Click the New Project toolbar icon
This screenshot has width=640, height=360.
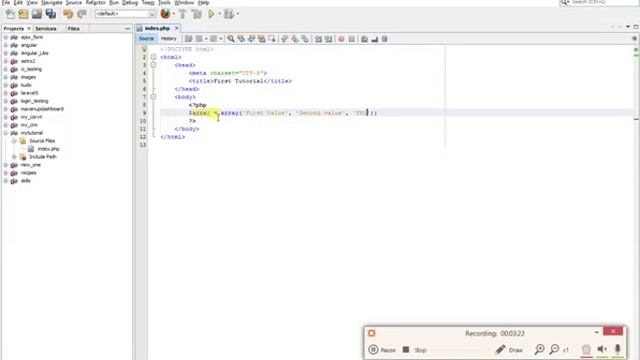click(x=23, y=14)
